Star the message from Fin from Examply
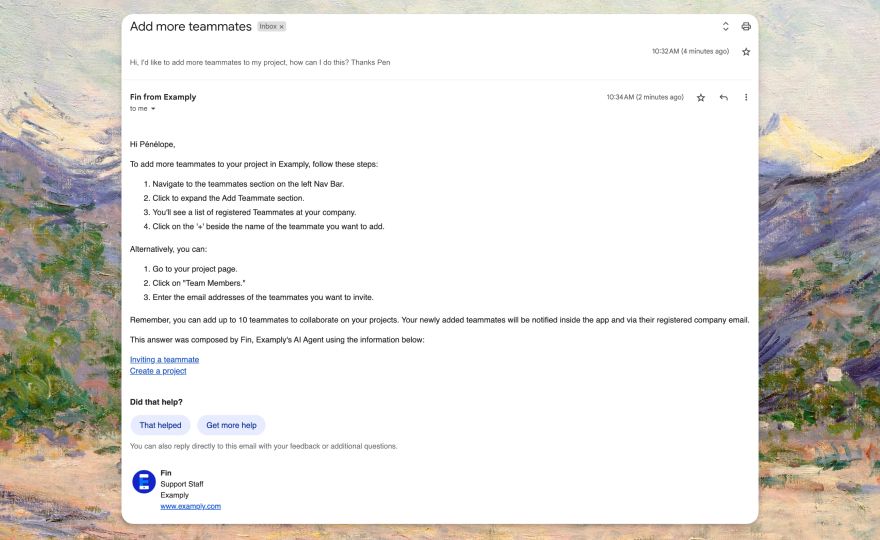This screenshot has height=540, width=880. (700, 97)
